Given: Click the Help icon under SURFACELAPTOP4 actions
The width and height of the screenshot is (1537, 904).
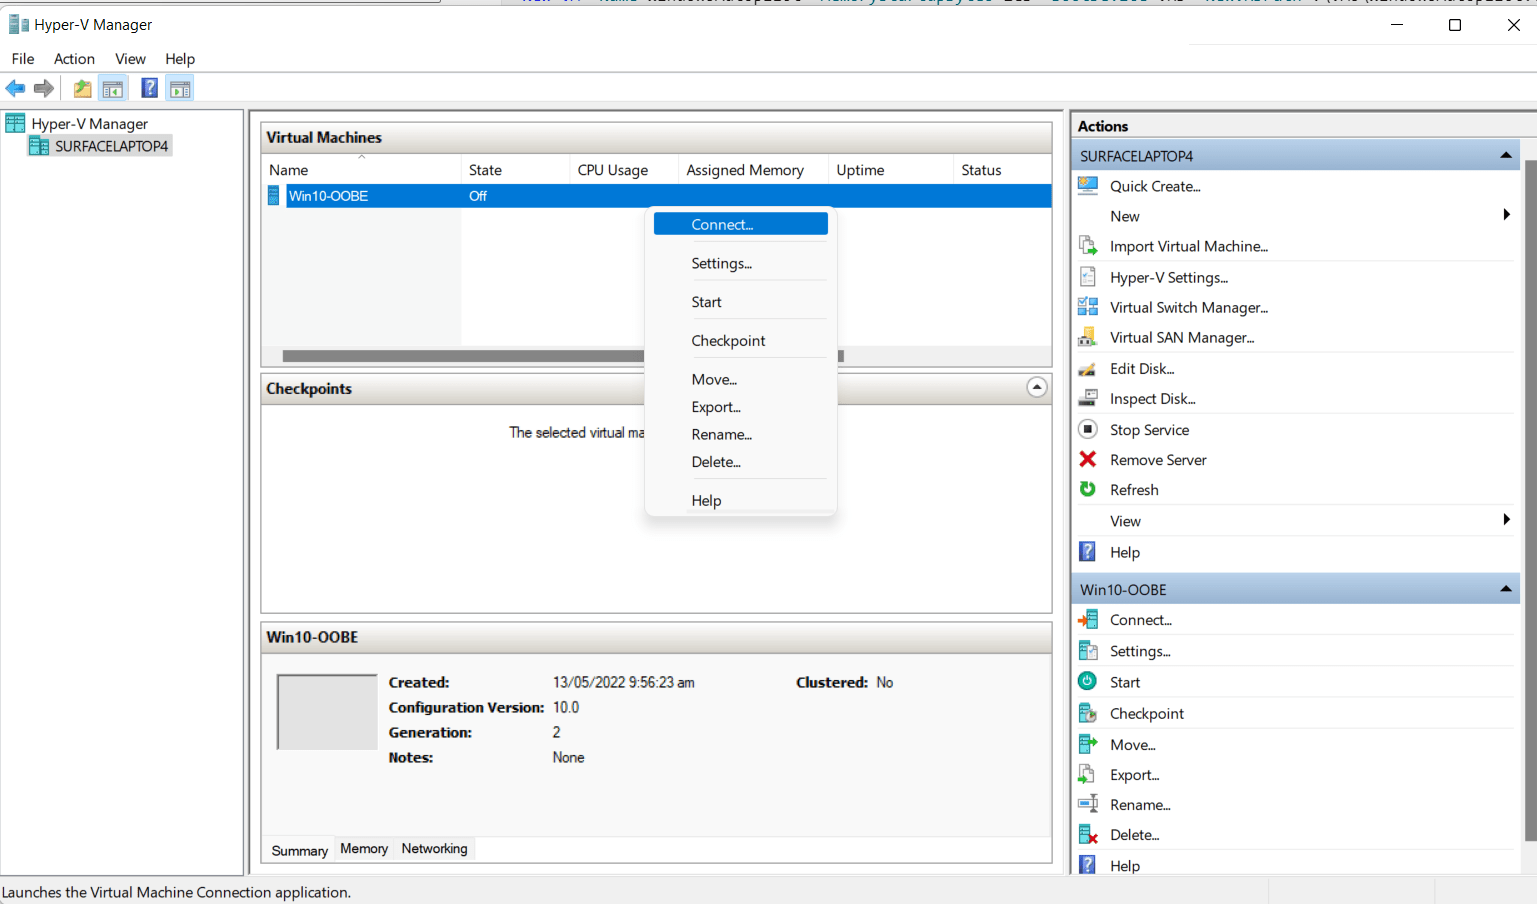Looking at the screenshot, I should [x=1088, y=551].
